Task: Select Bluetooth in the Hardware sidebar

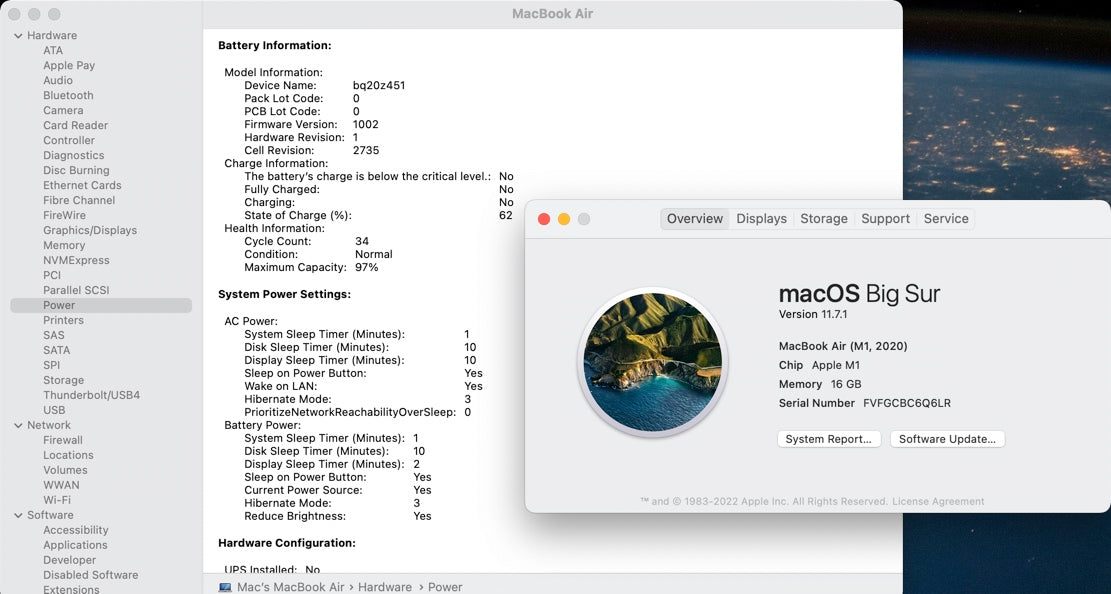Action: tap(67, 95)
